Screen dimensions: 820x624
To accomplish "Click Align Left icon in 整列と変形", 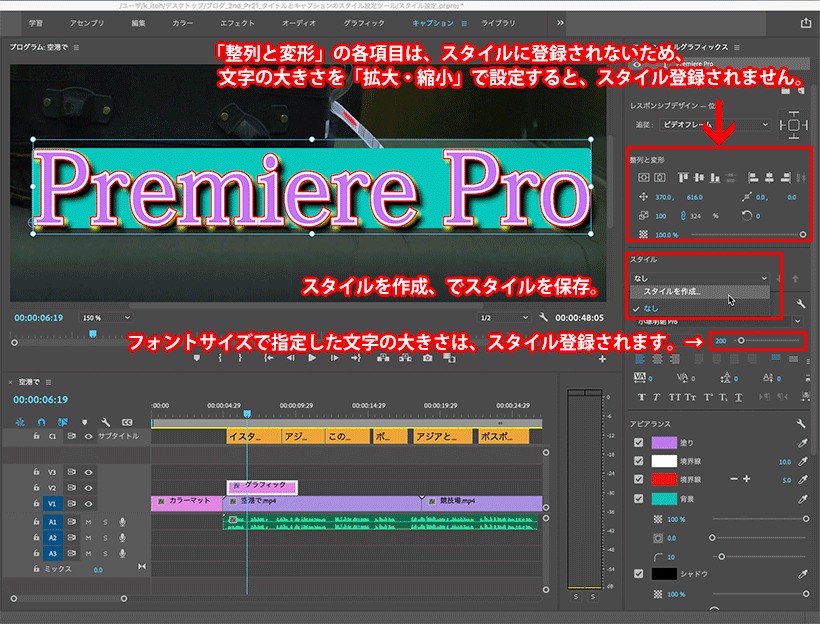I will pyautogui.click(x=753, y=178).
